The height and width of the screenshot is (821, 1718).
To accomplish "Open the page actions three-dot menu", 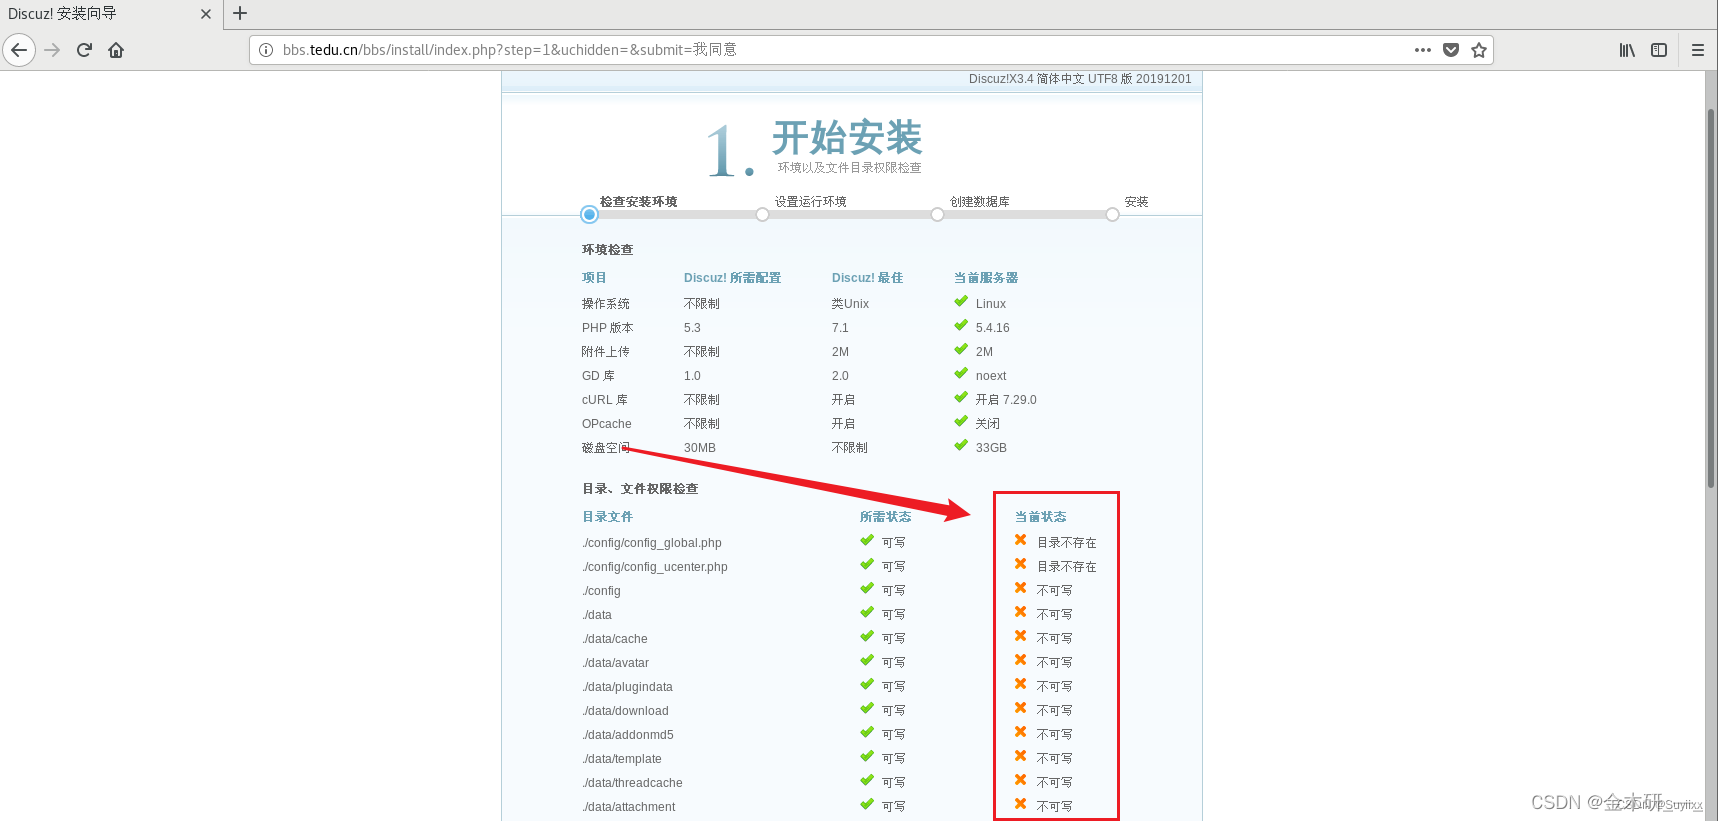I will [1423, 50].
